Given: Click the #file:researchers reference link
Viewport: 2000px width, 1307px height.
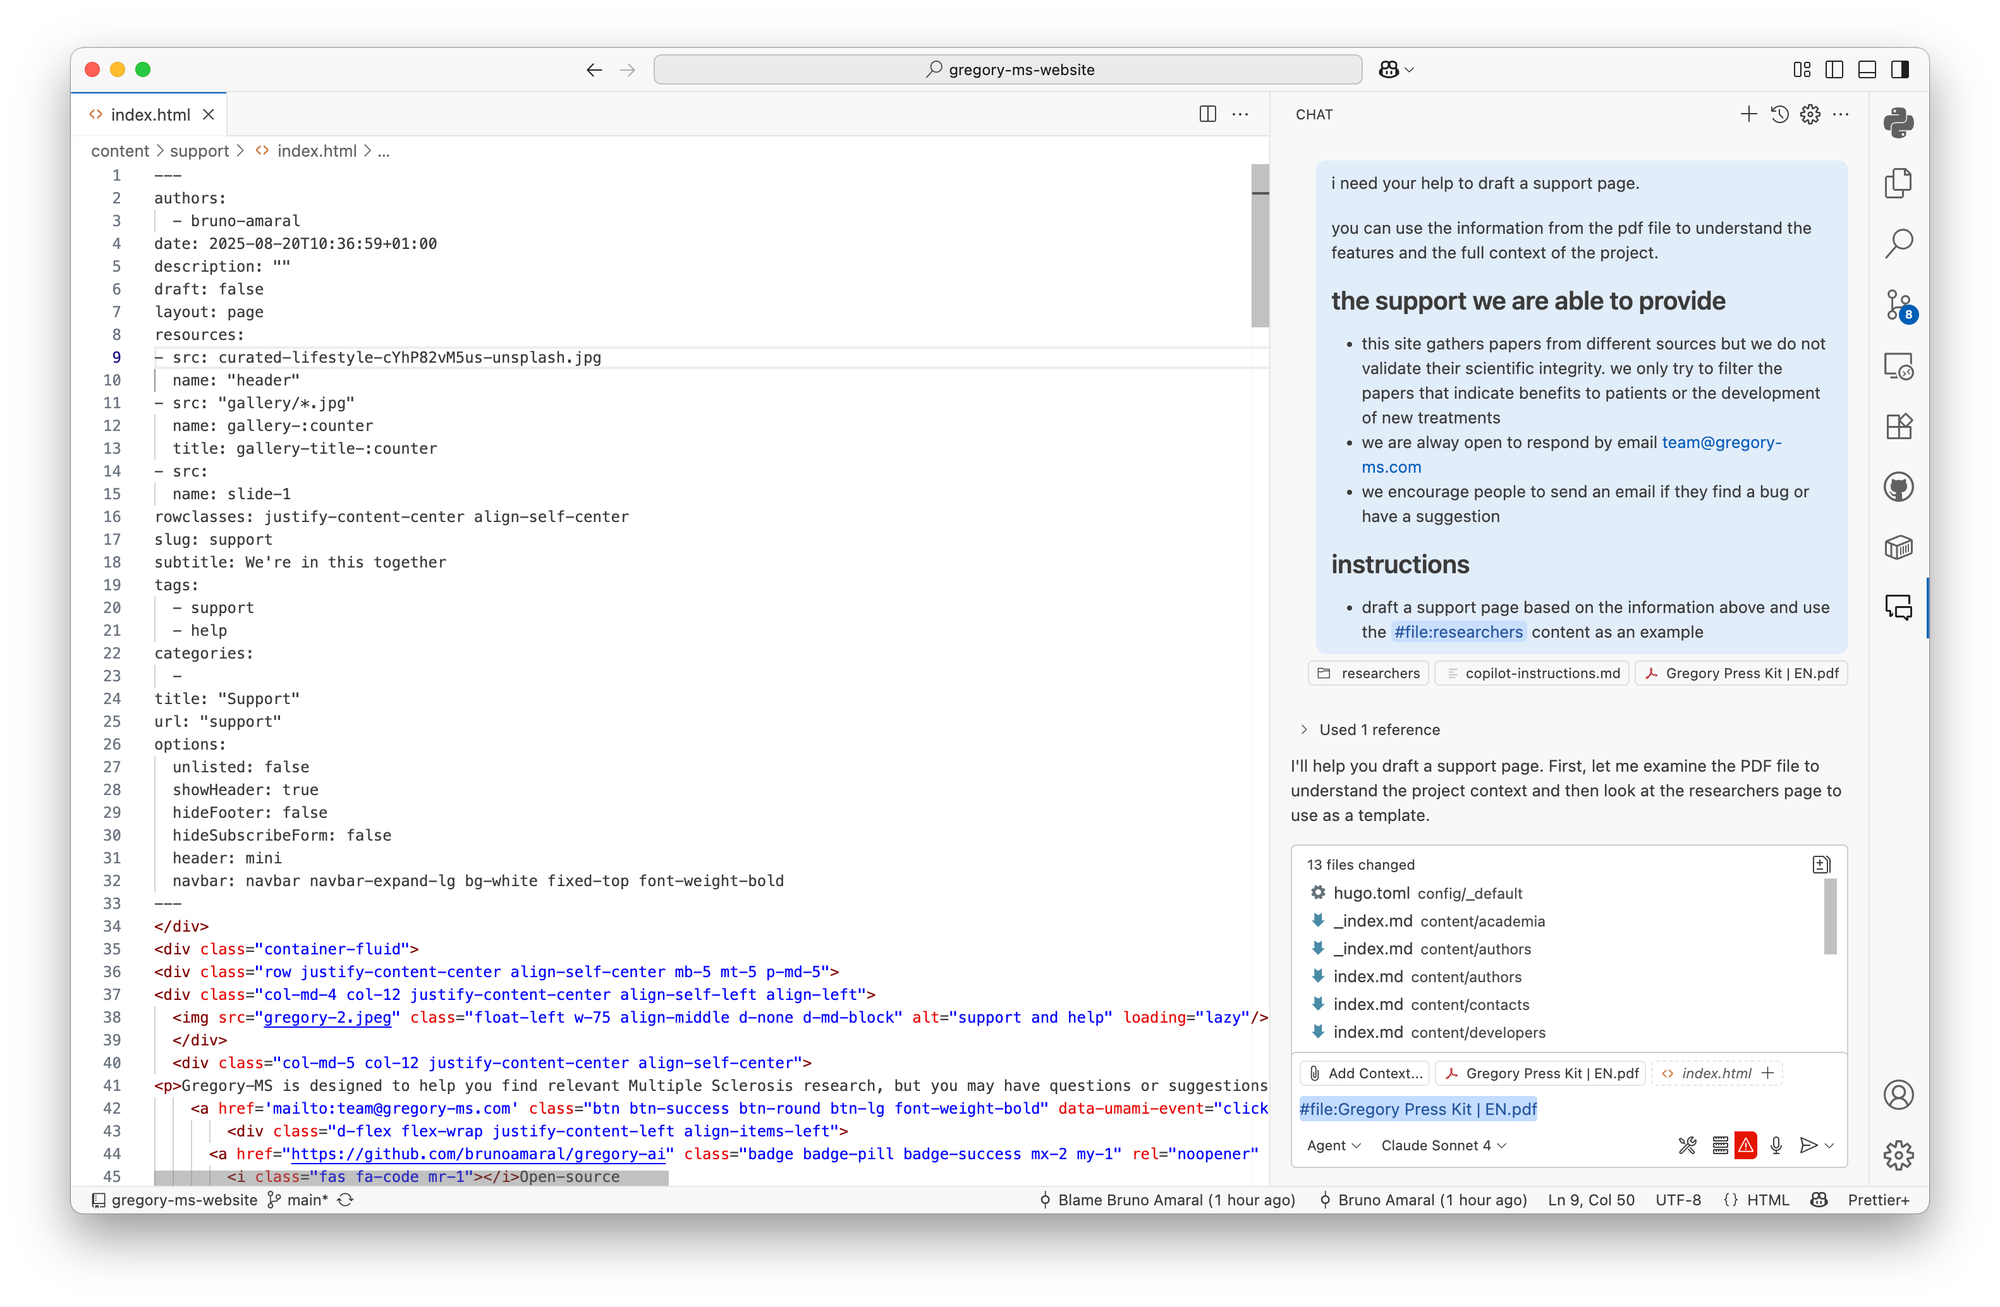Looking at the screenshot, I should pos(1458,632).
